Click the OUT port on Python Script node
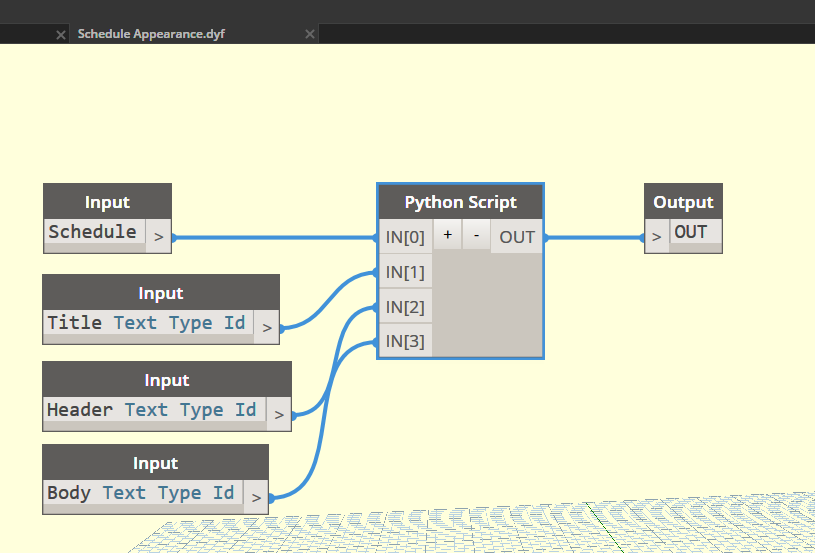 tap(517, 237)
